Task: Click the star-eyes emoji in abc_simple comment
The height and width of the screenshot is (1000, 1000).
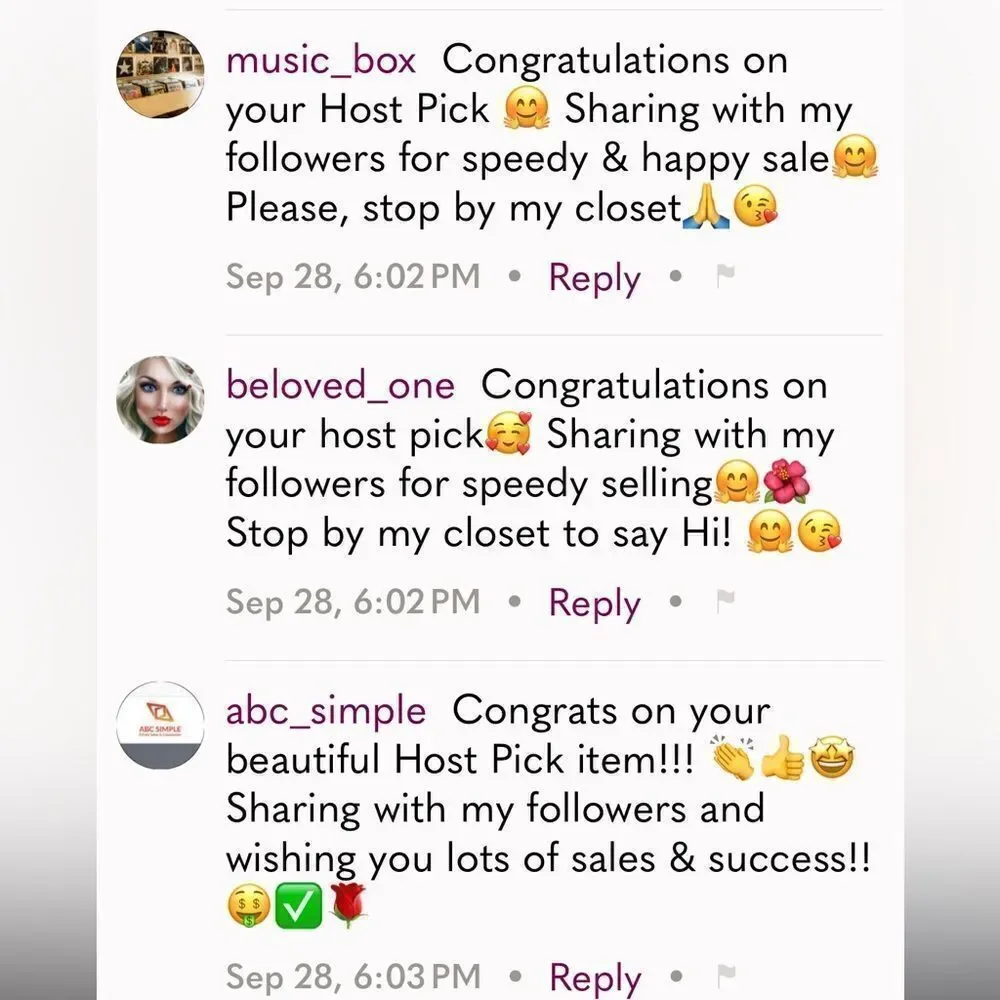Action: [x=832, y=758]
